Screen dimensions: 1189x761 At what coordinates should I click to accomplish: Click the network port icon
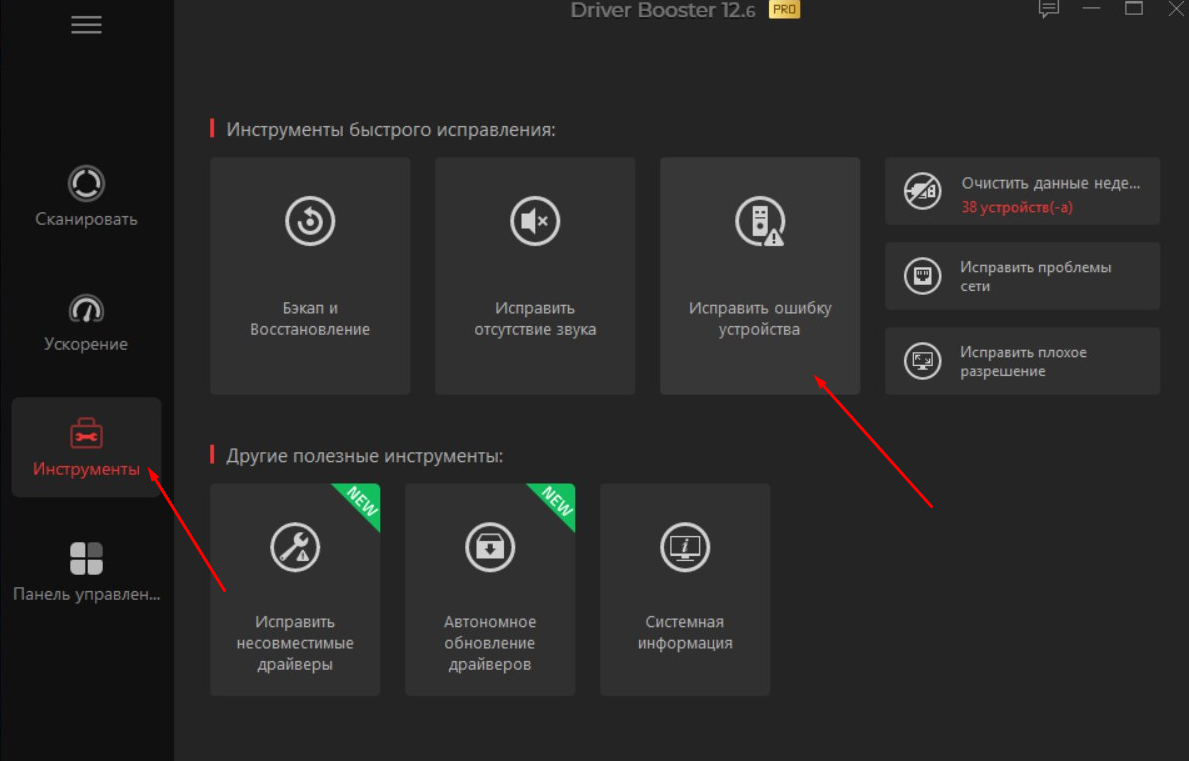pyautogui.click(x=922, y=276)
